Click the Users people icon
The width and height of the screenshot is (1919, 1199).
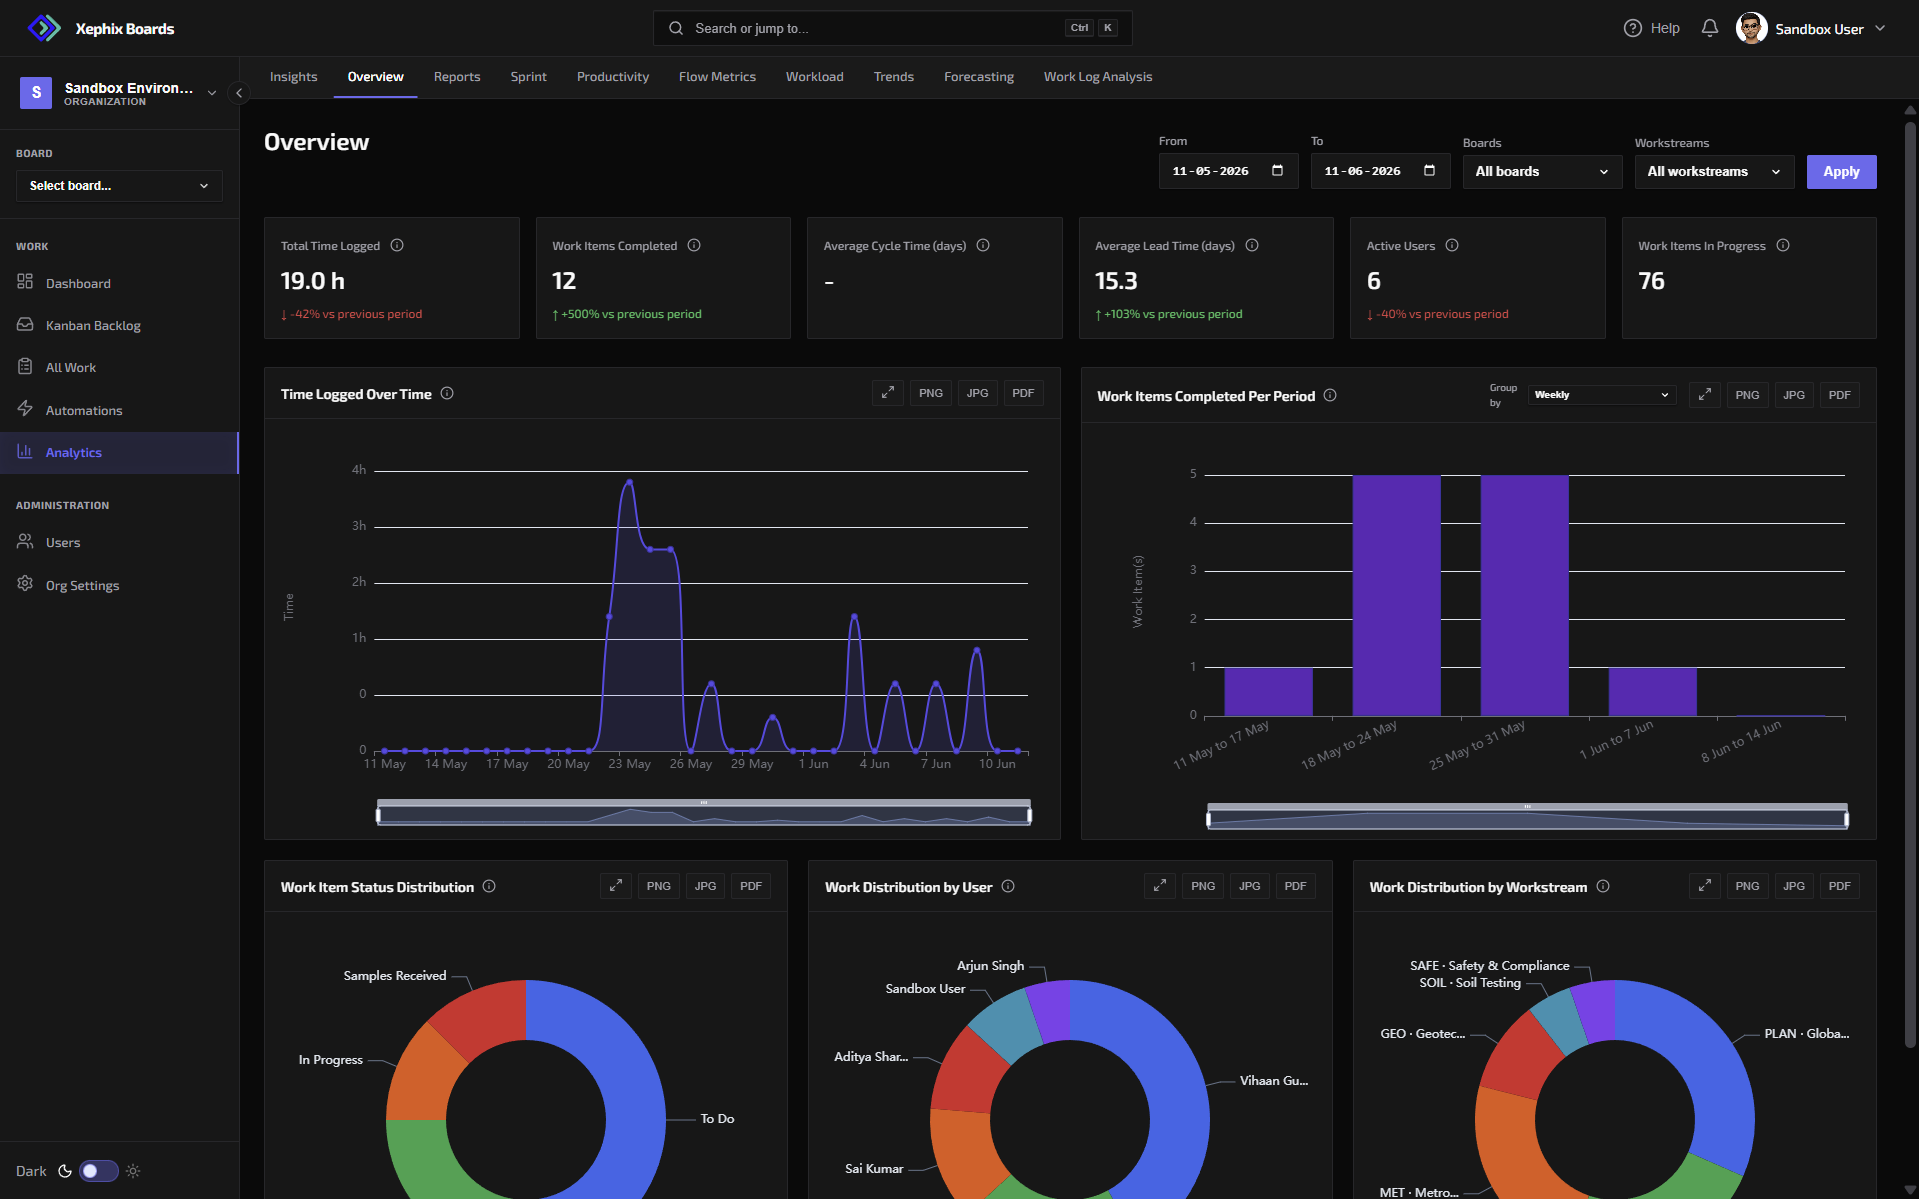(x=25, y=541)
